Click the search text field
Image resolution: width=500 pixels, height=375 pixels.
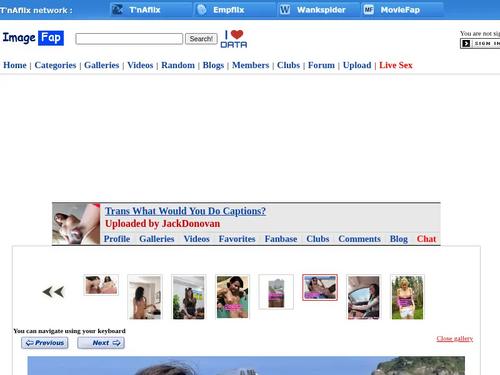click(x=129, y=39)
